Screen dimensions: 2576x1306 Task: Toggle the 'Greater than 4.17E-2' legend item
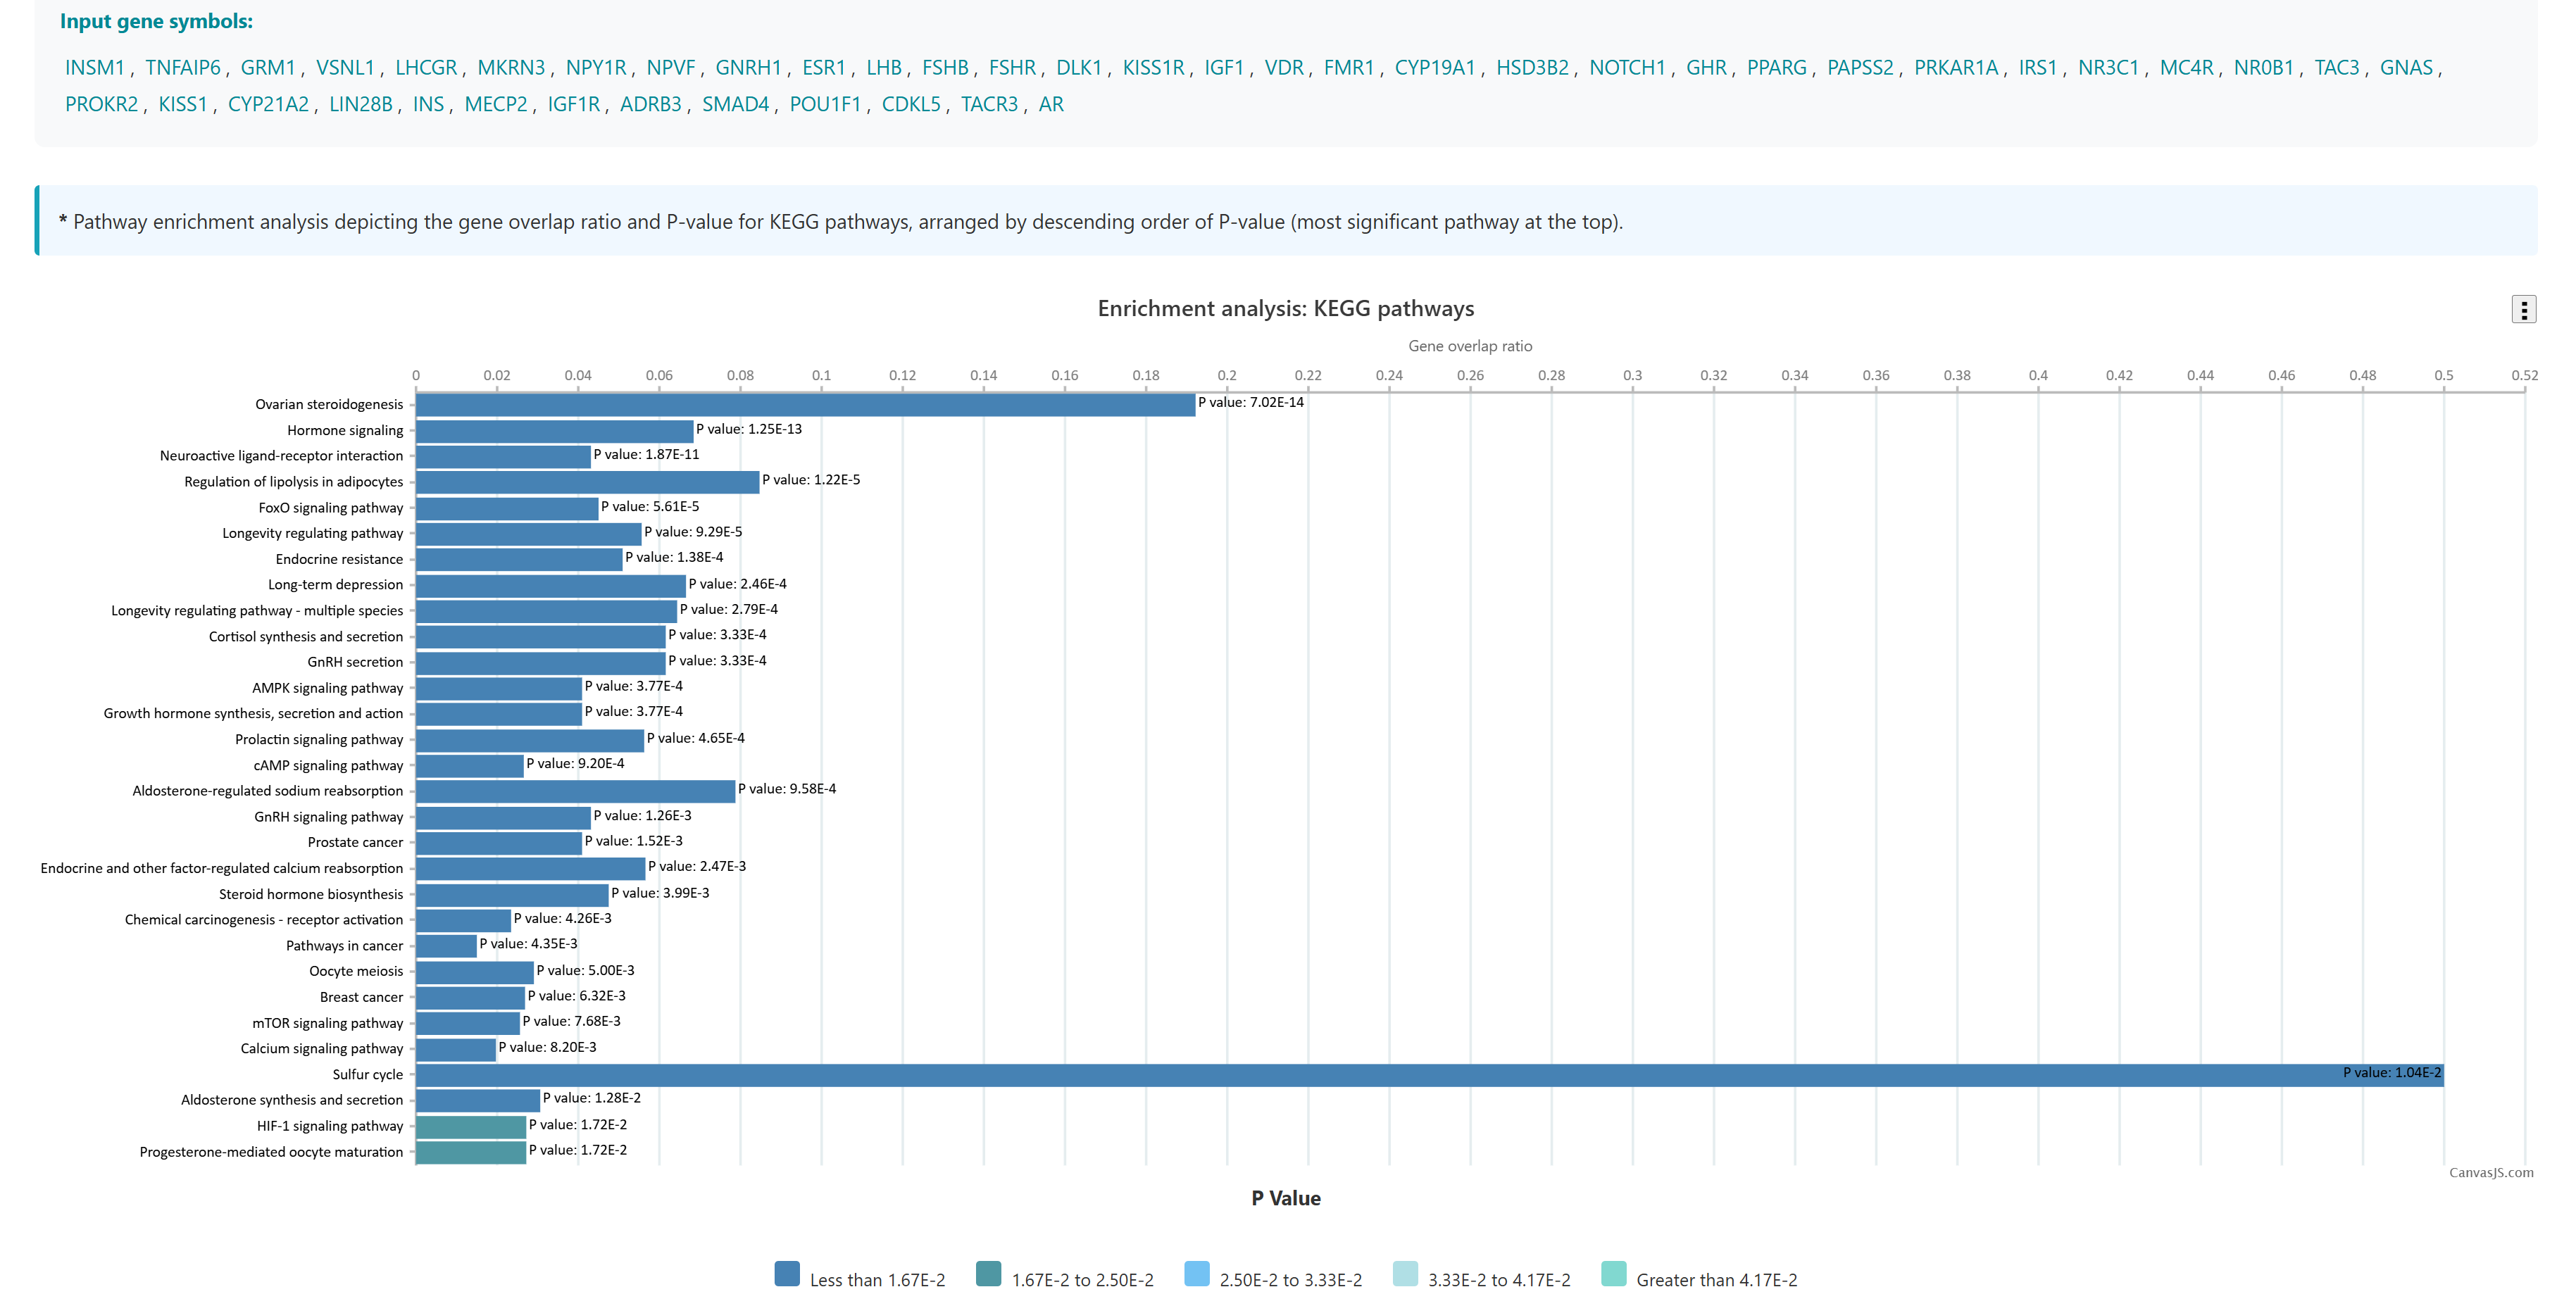click(x=1716, y=1280)
